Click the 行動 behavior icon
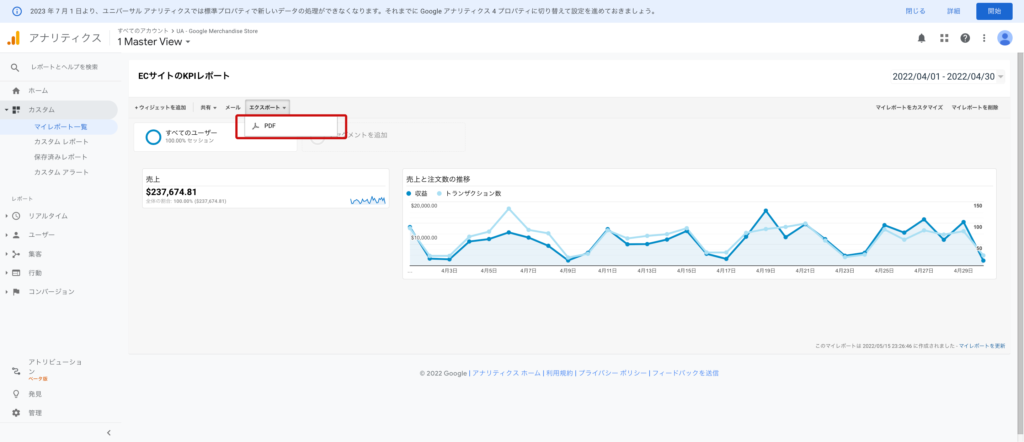Image resolution: width=1024 pixels, height=442 pixels. pos(16,272)
